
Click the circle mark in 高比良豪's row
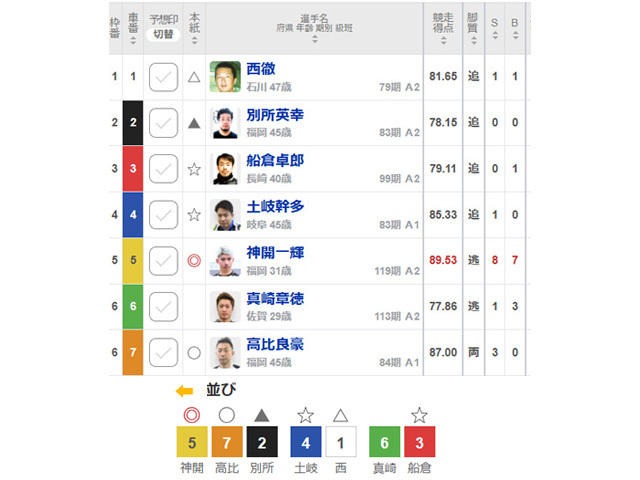(194, 353)
